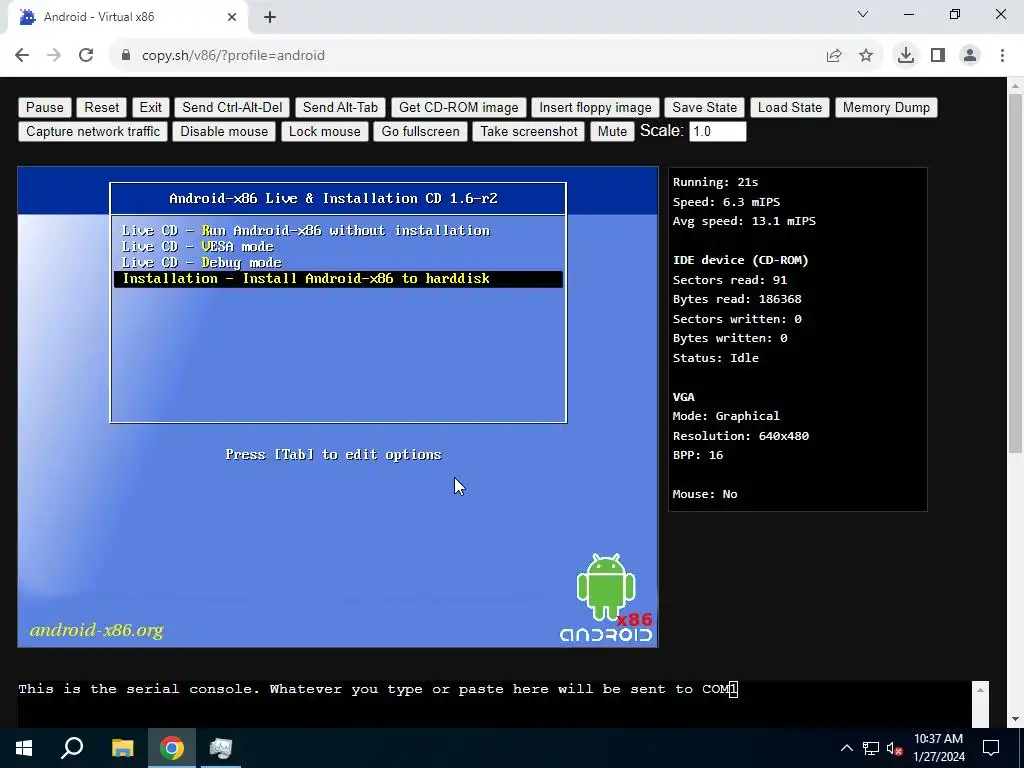The image size is (1024, 768).
Task: Select Live CD Debug mode entry
Action: click(x=202, y=263)
